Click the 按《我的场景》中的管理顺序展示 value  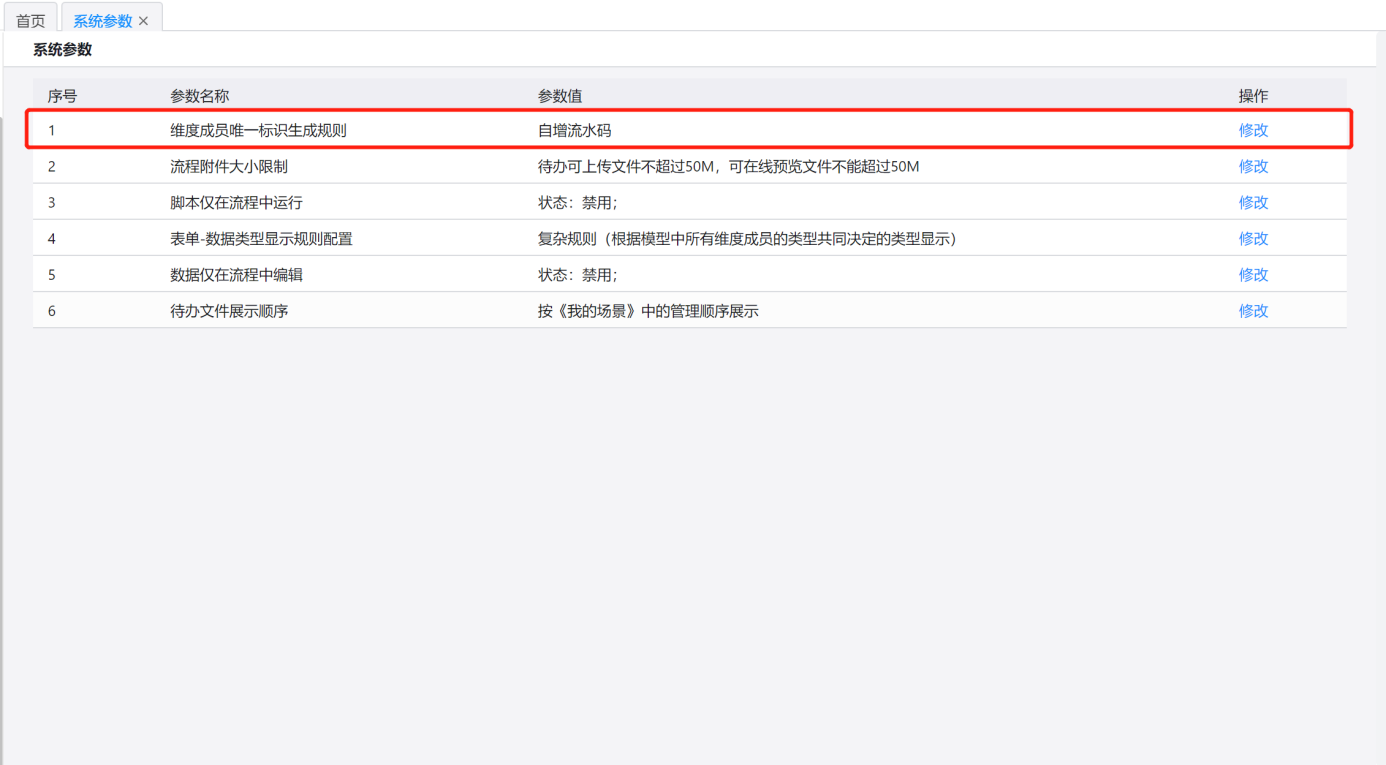click(x=647, y=311)
